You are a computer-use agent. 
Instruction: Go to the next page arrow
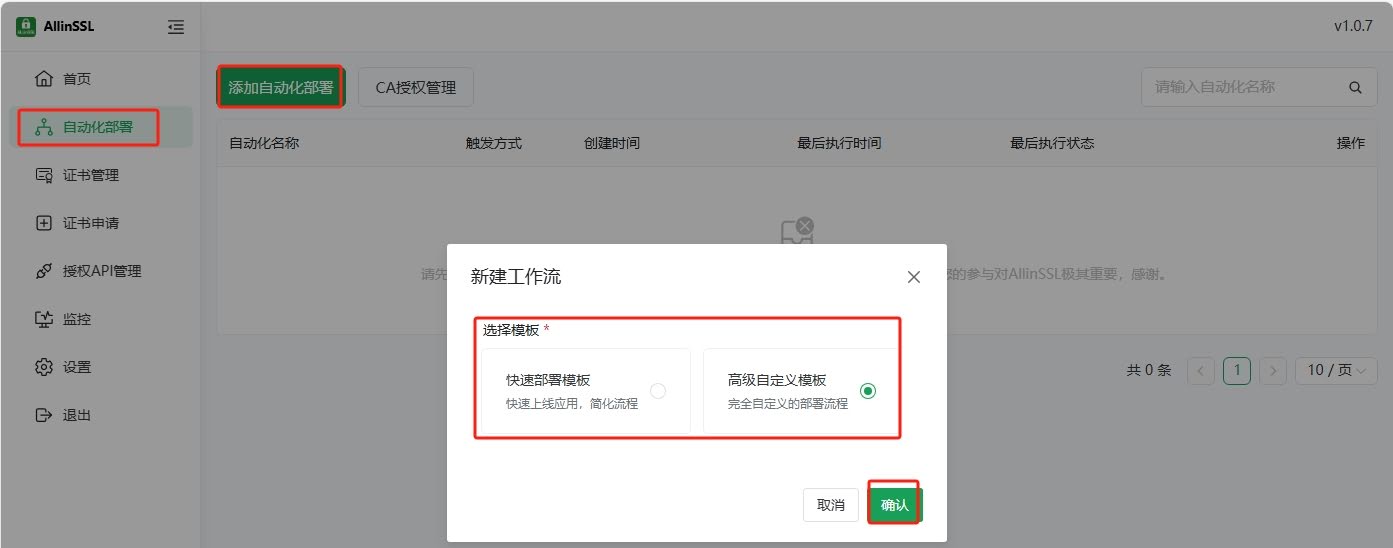pos(1272,370)
